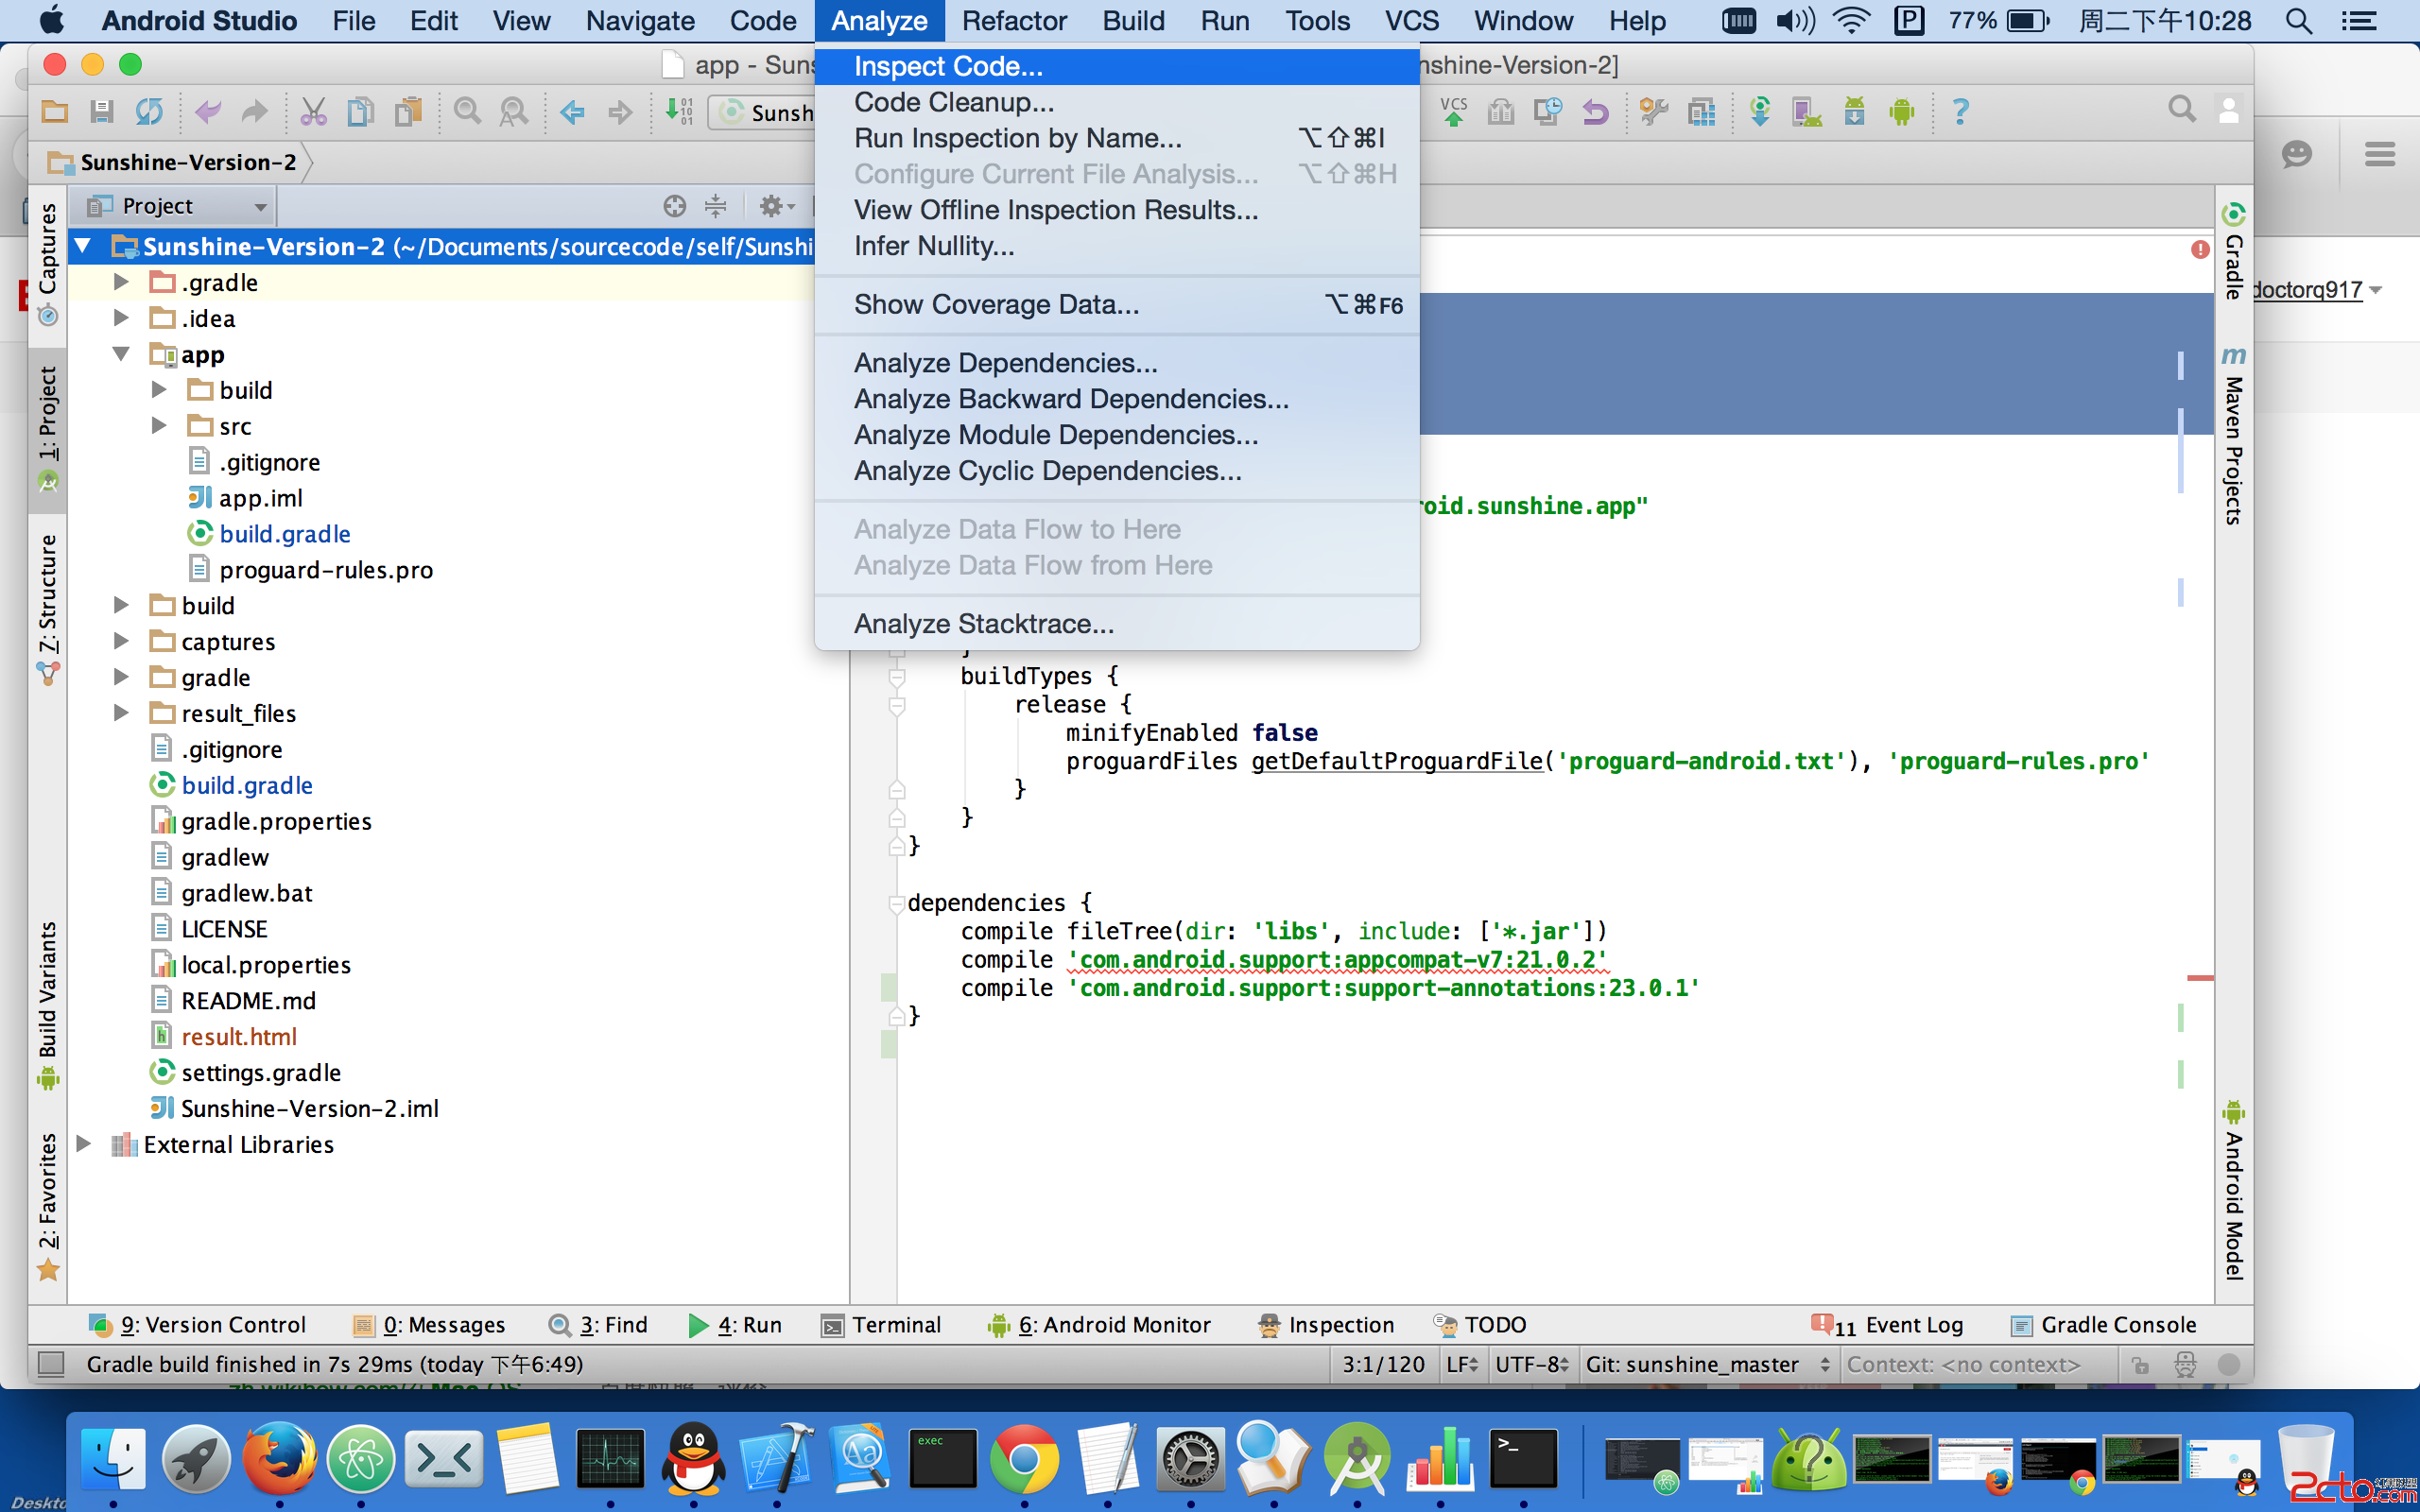Choose Code Cleanup from Analyze menu
The width and height of the screenshot is (2420, 1512).
click(953, 102)
